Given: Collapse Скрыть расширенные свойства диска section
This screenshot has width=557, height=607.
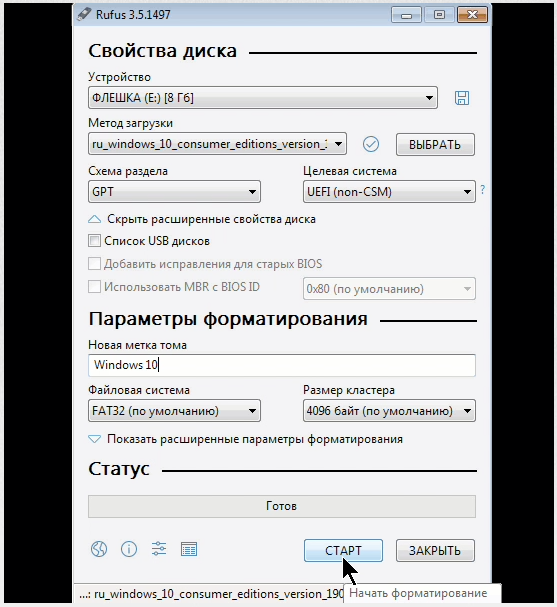Looking at the screenshot, I should (x=202, y=219).
